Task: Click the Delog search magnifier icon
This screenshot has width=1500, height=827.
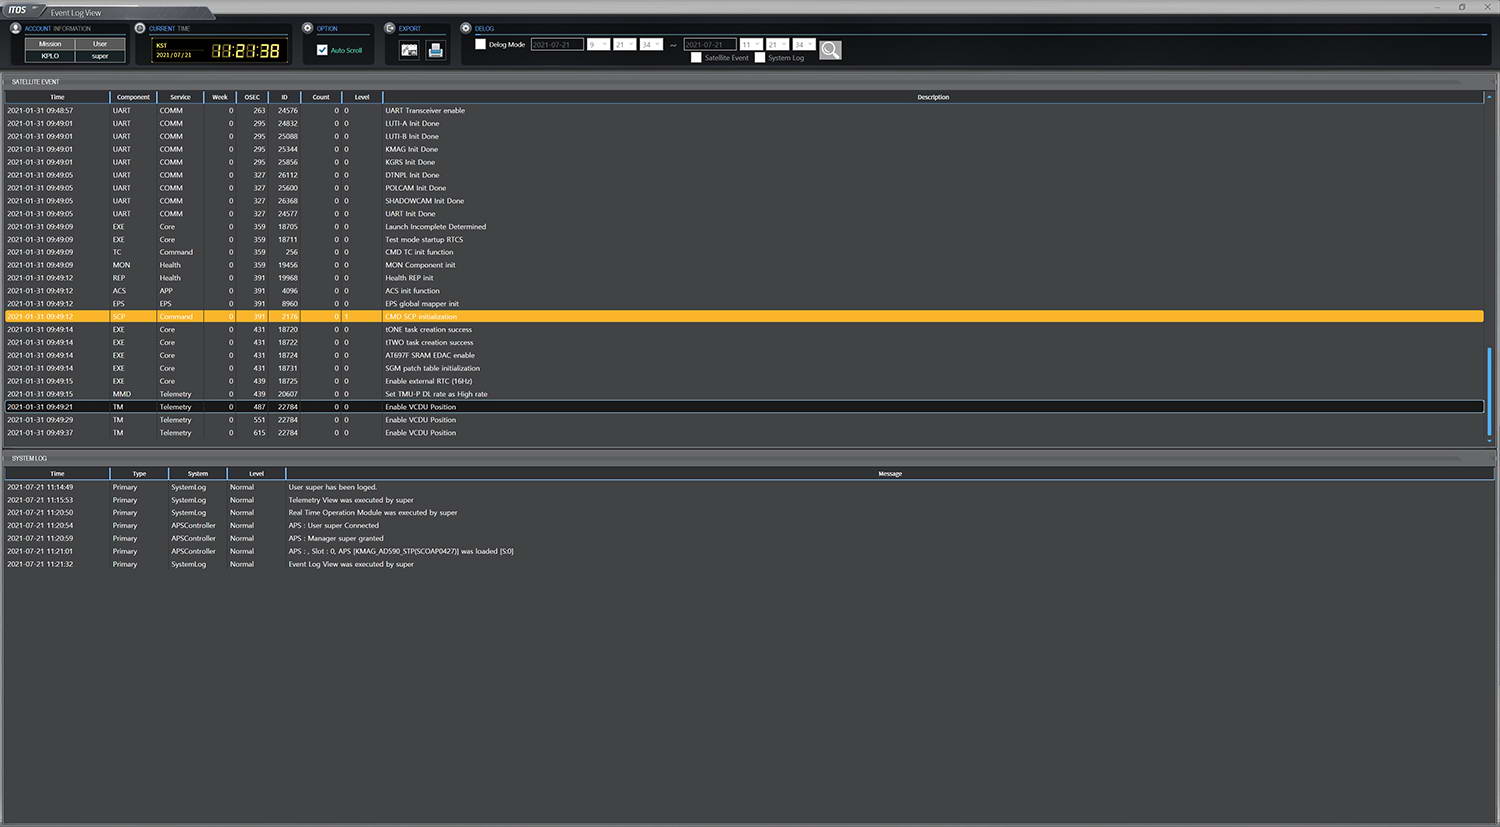Action: tap(830, 50)
